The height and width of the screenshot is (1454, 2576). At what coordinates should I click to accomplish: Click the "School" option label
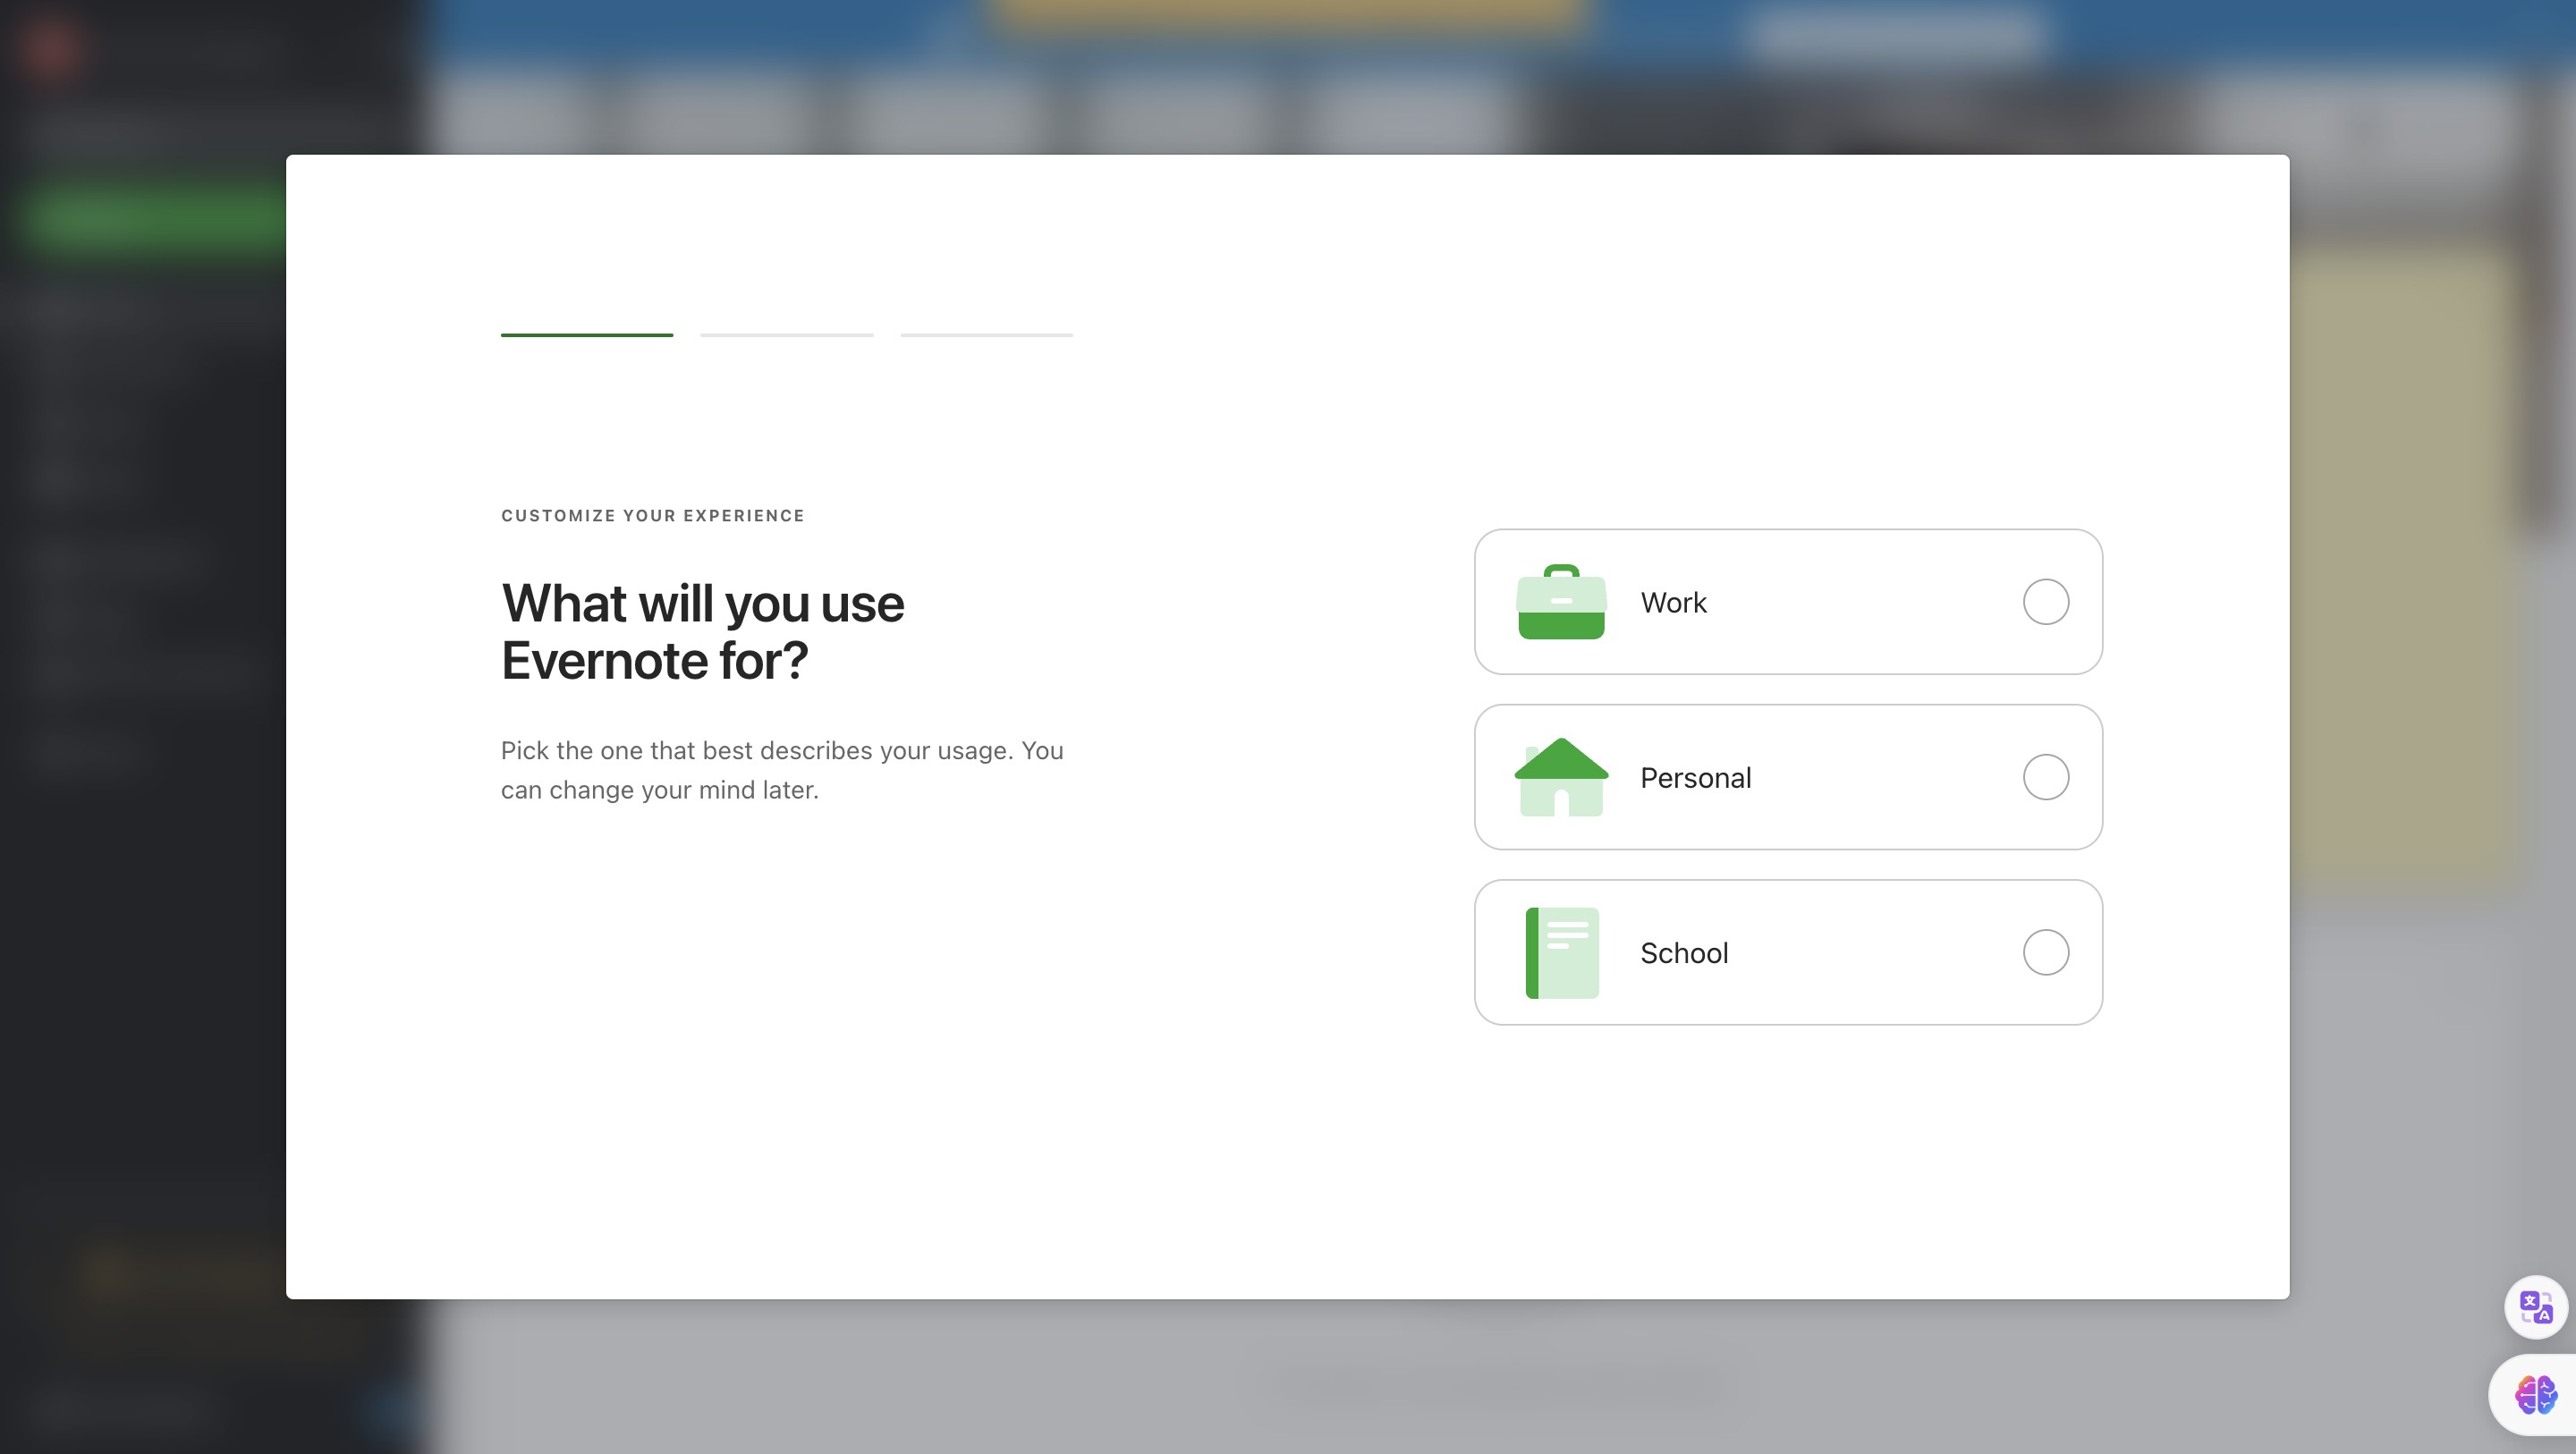[1684, 953]
